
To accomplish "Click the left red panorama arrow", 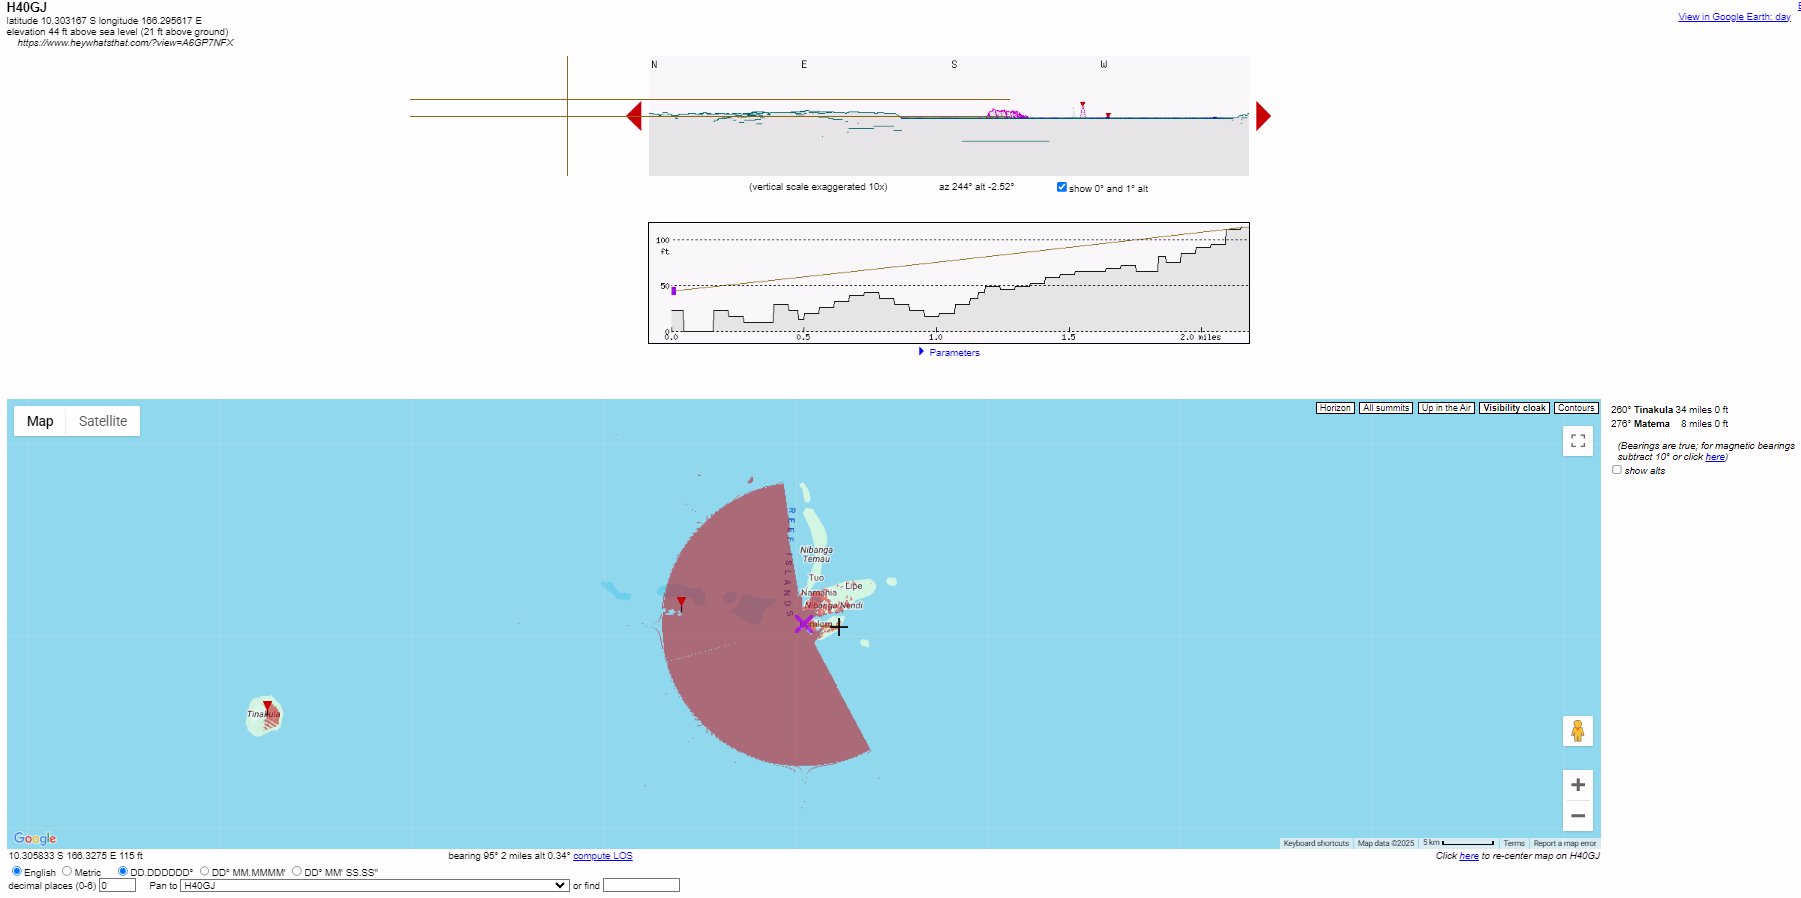I will [634, 116].
